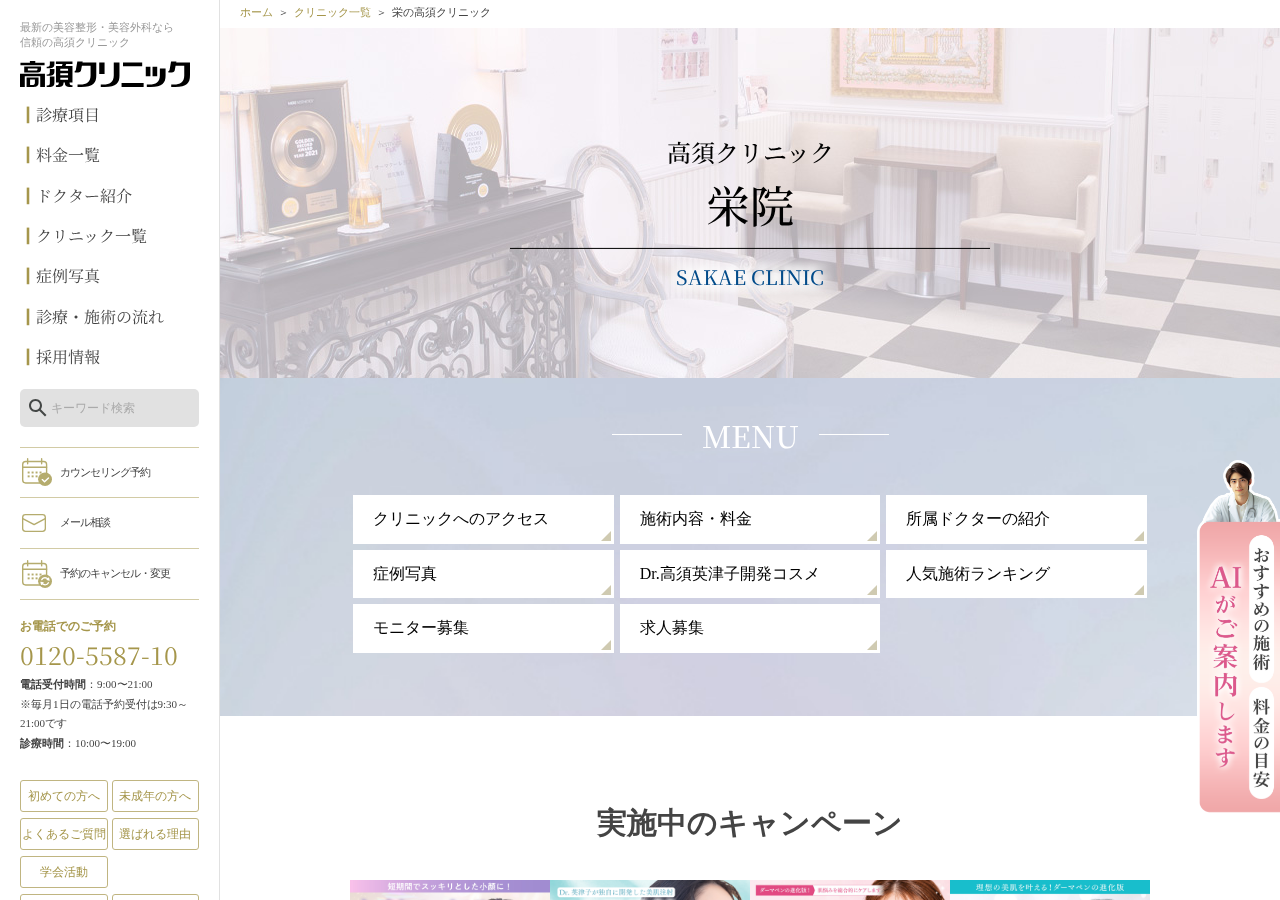The width and height of the screenshot is (1280, 900).
Task: Click the reservation cancel/change calendar icon
Action: [x=37, y=574]
